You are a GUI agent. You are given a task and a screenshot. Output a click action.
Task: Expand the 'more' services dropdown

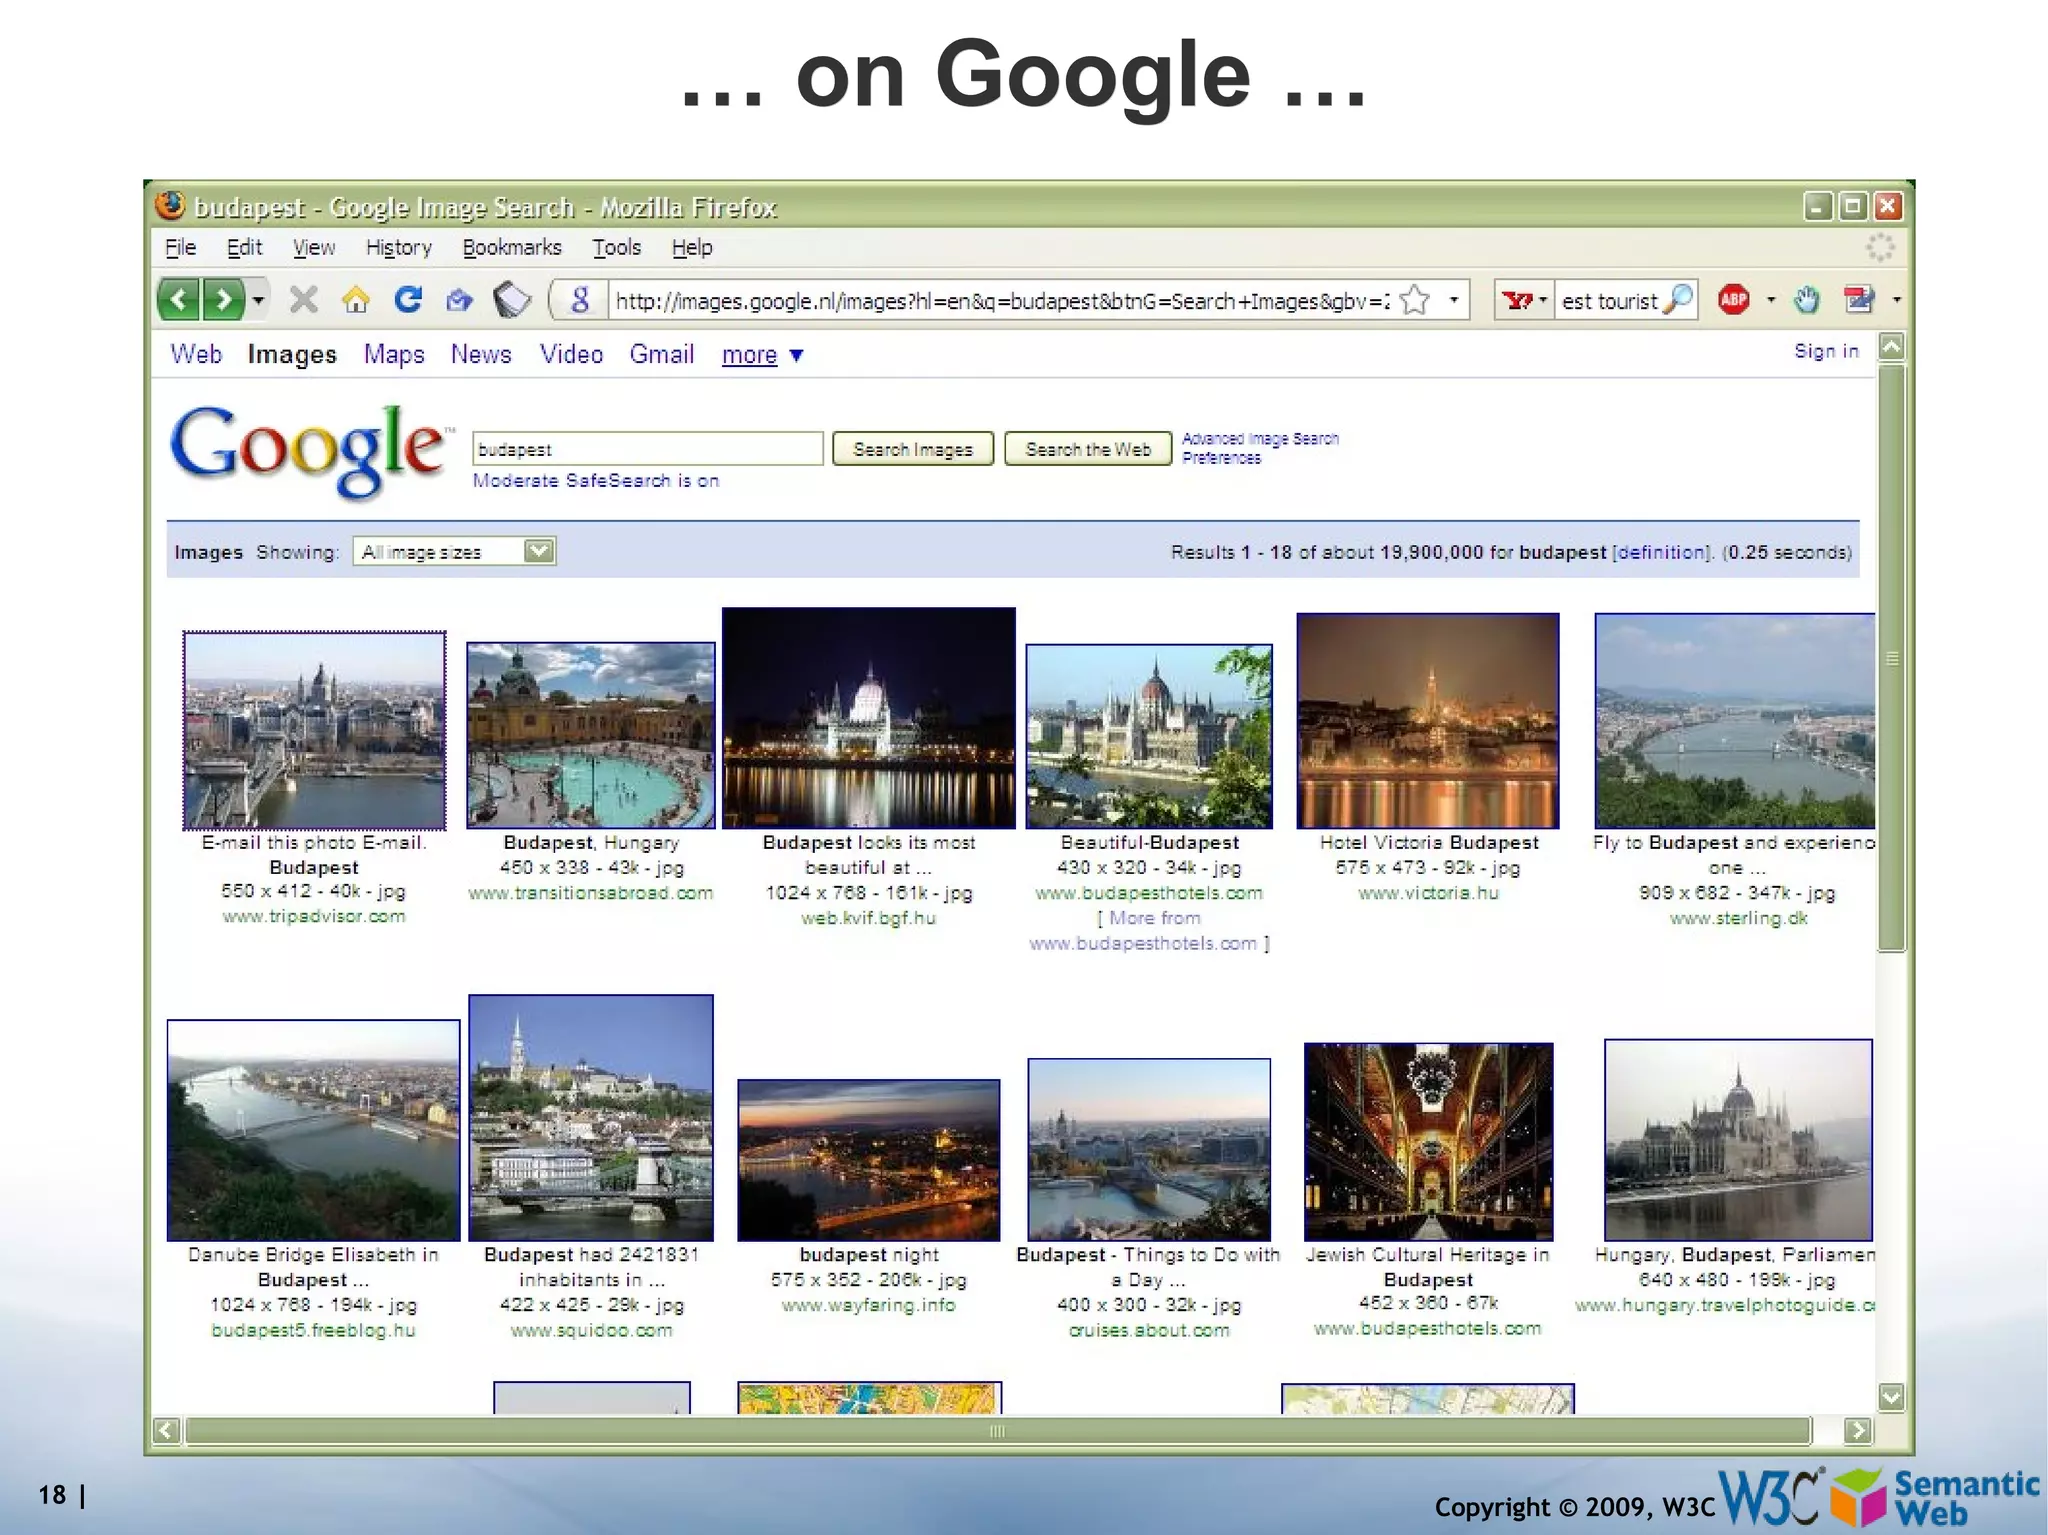click(762, 355)
